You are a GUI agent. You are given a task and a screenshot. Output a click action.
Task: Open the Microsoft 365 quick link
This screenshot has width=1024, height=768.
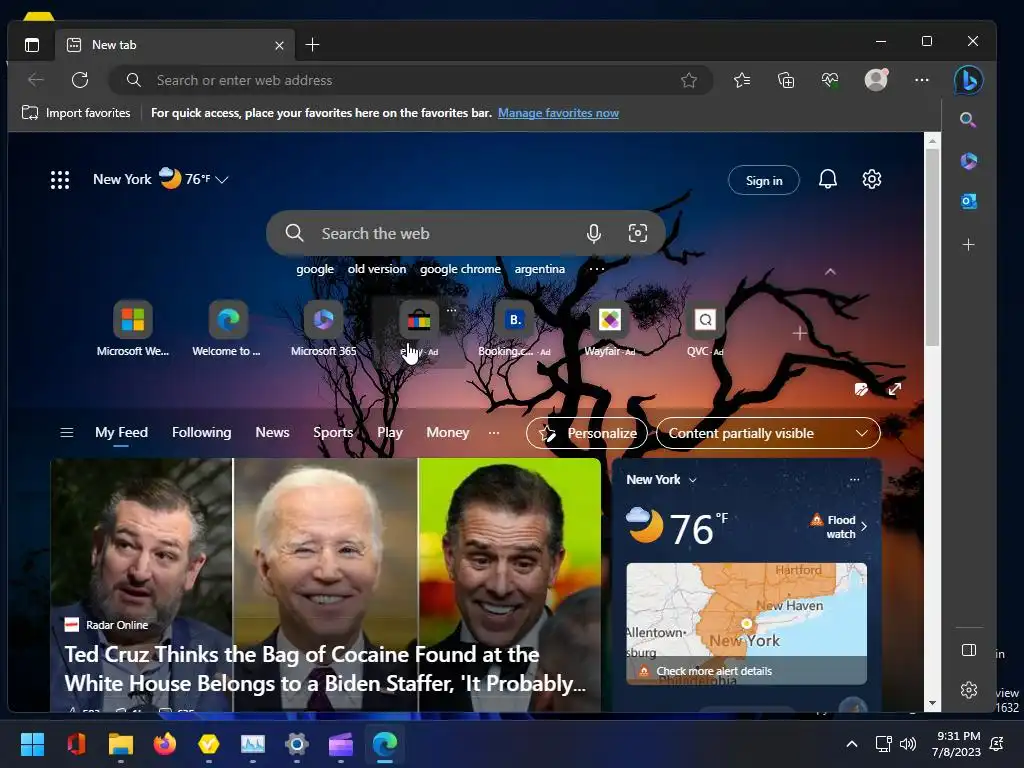tap(323, 329)
